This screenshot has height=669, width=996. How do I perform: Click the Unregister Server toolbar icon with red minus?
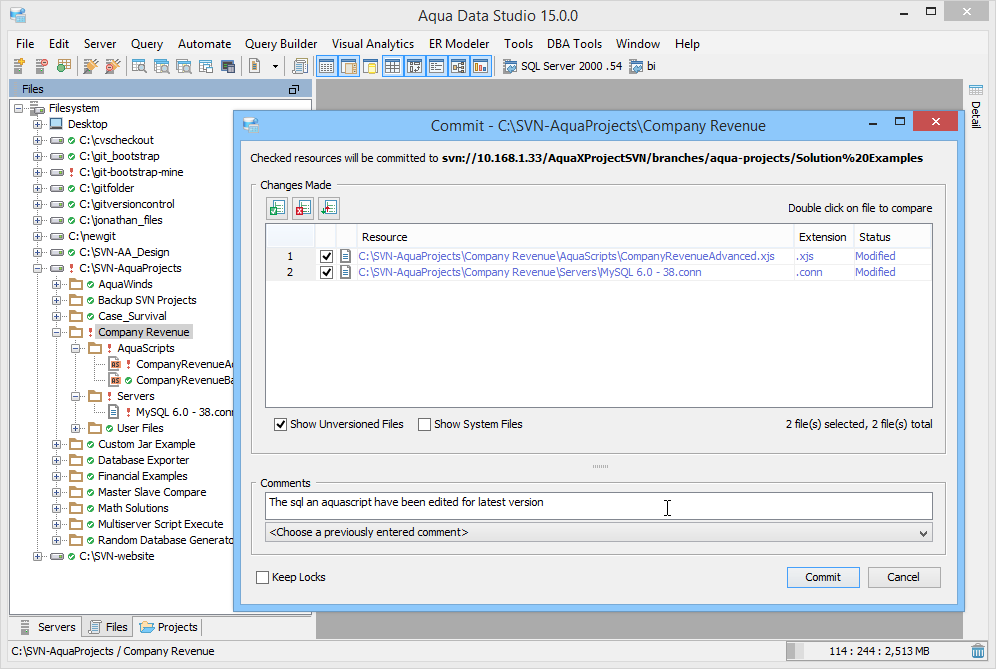tap(41, 66)
